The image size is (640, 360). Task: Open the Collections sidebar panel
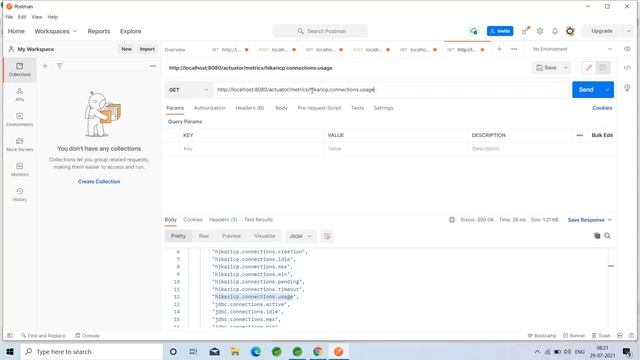20,69
